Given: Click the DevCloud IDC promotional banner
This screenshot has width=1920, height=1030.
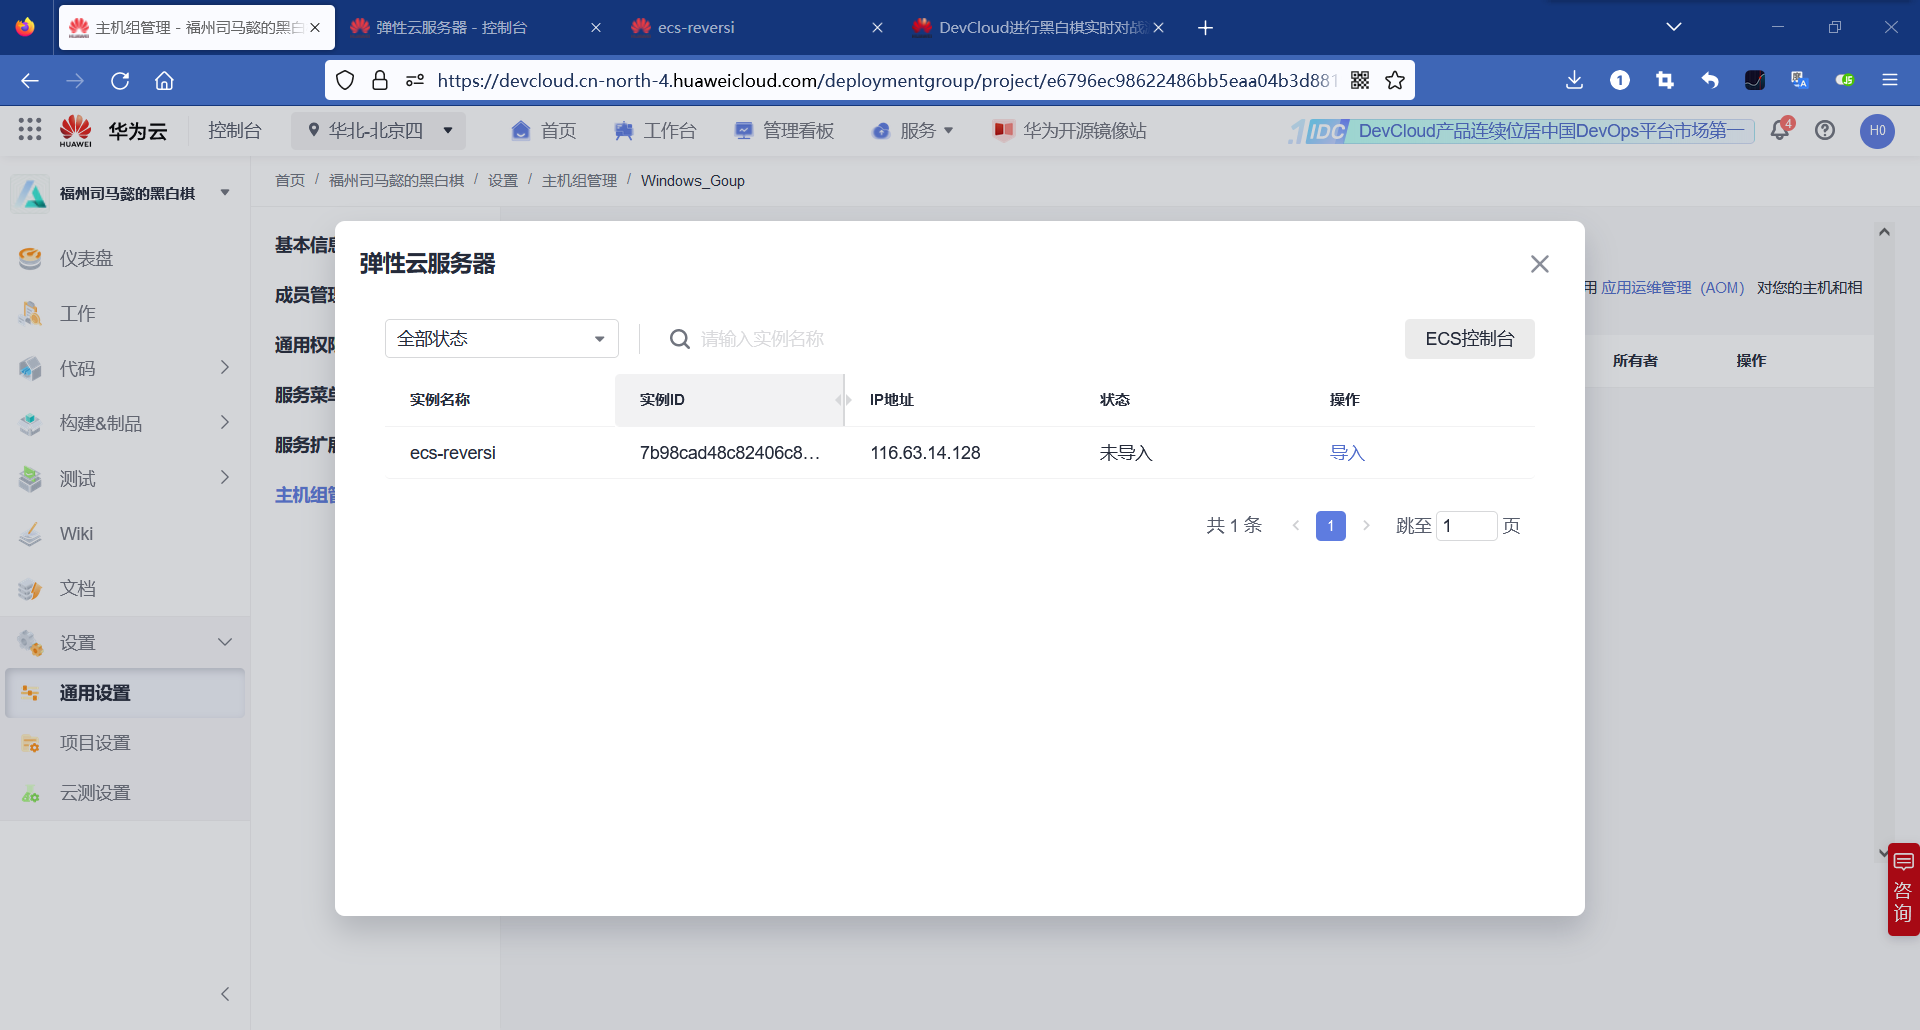Looking at the screenshot, I should [1521, 131].
